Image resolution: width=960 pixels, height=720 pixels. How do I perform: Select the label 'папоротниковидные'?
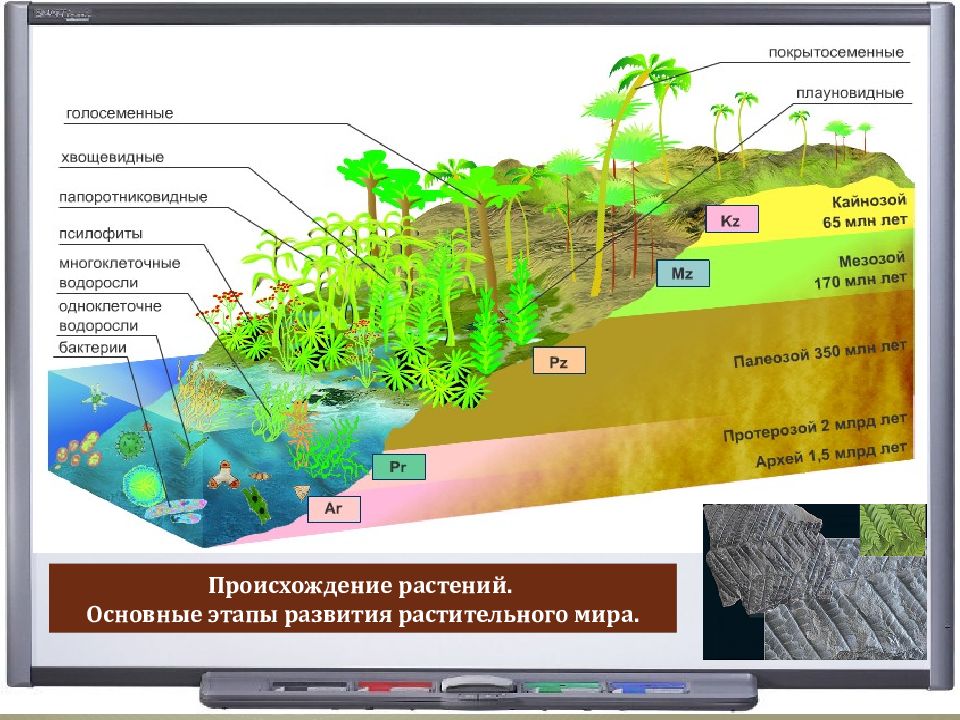pos(133,197)
